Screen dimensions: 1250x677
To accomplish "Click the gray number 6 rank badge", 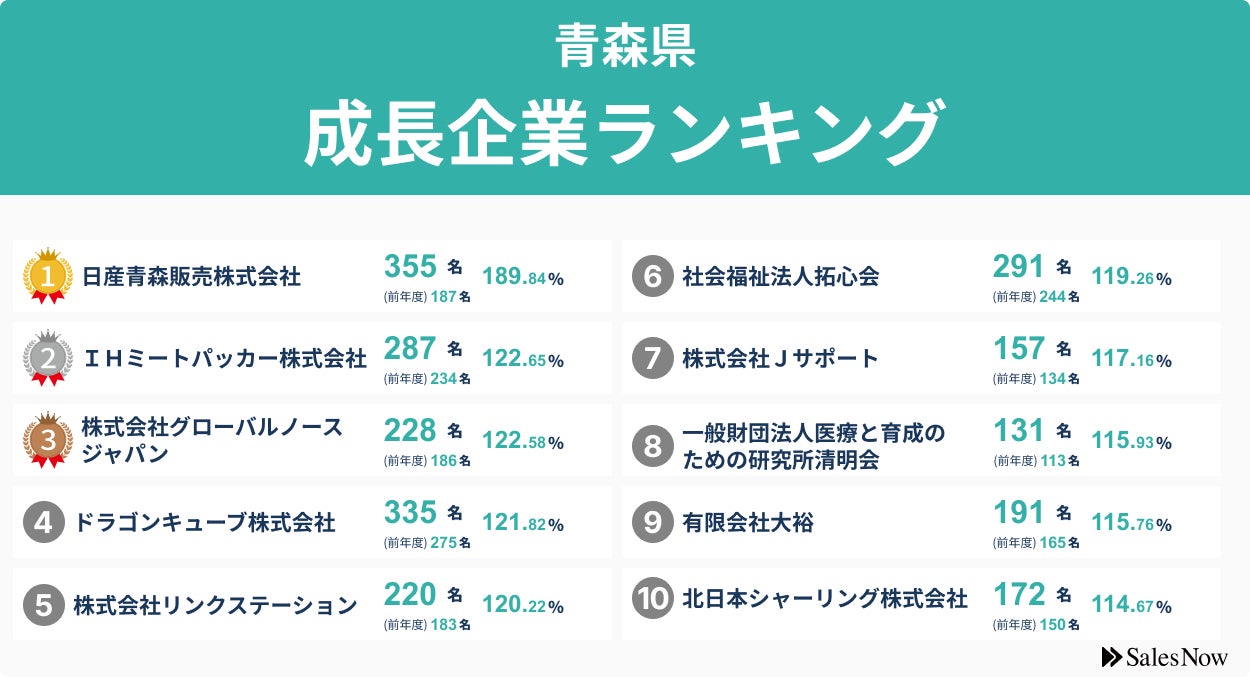I will [x=653, y=277].
